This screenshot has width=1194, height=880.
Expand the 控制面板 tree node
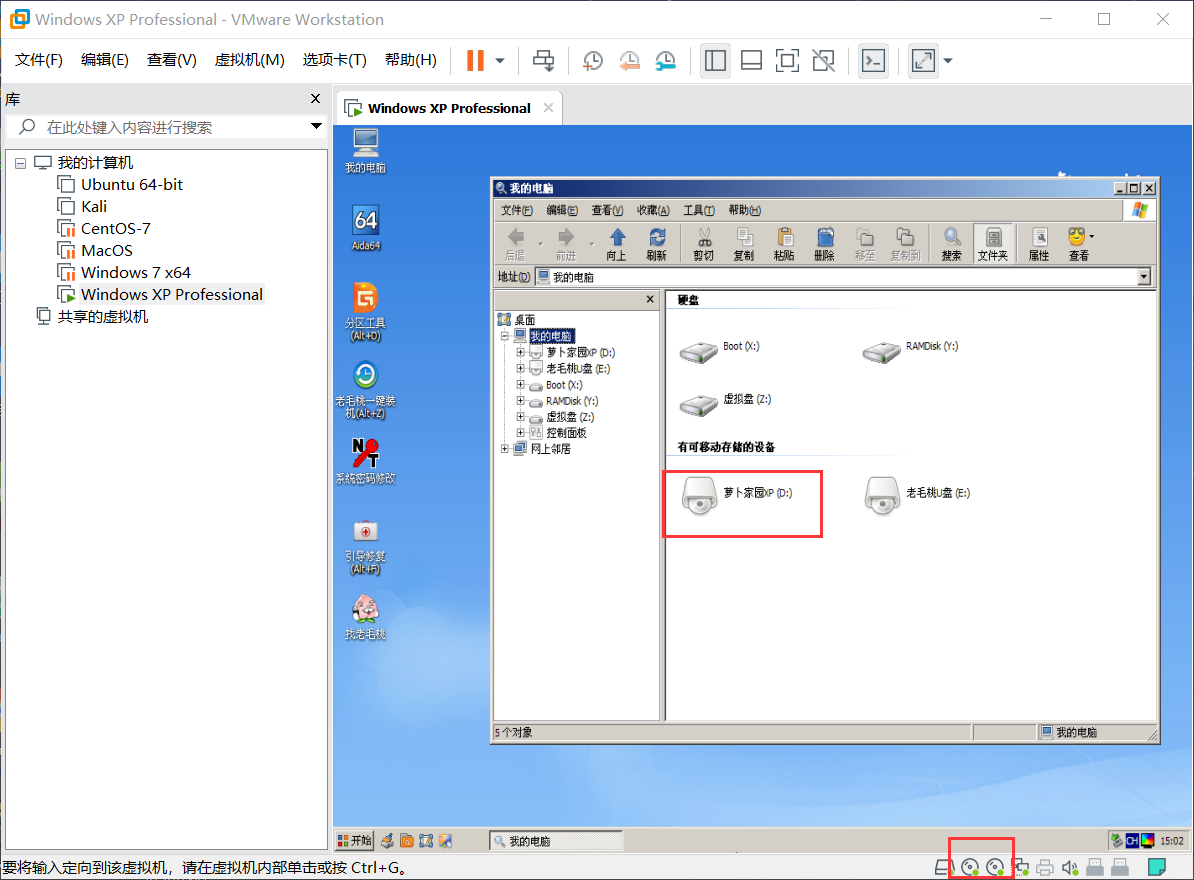519,432
